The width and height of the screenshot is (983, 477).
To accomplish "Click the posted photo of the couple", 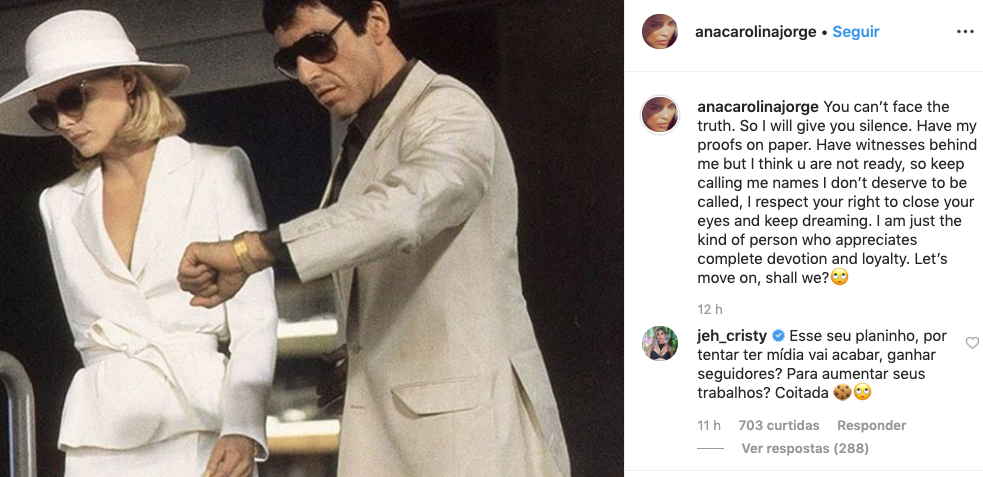I will pyautogui.click(x=312, y=238).
